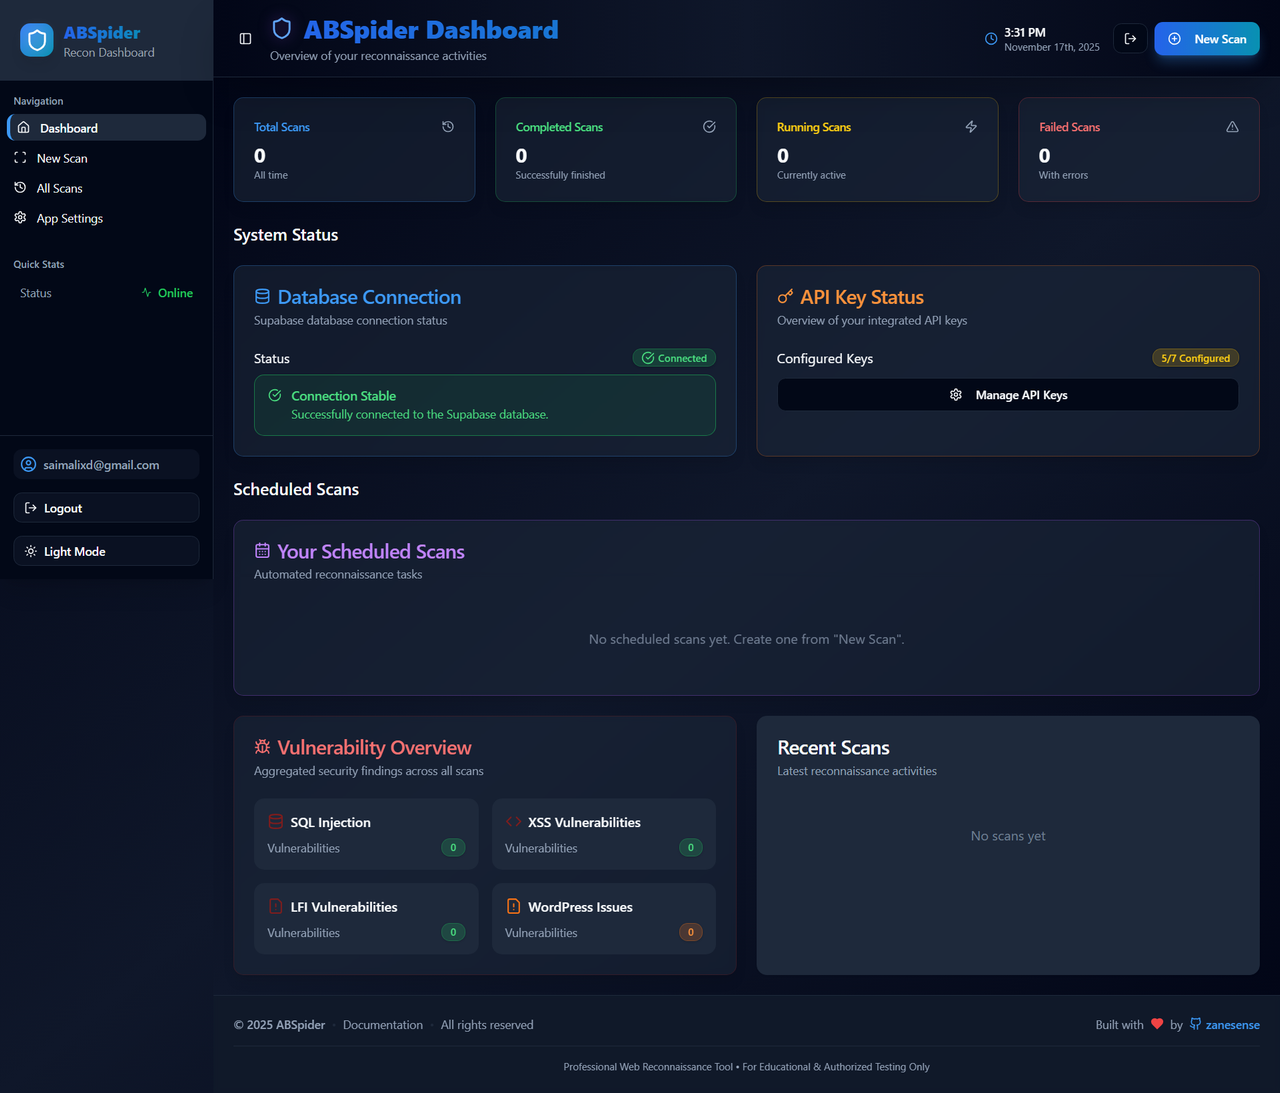The width and height of the screenshot is (1280, 1093).
Task: Toggle the sidebar panel icon
Action: tap(245, 39)
